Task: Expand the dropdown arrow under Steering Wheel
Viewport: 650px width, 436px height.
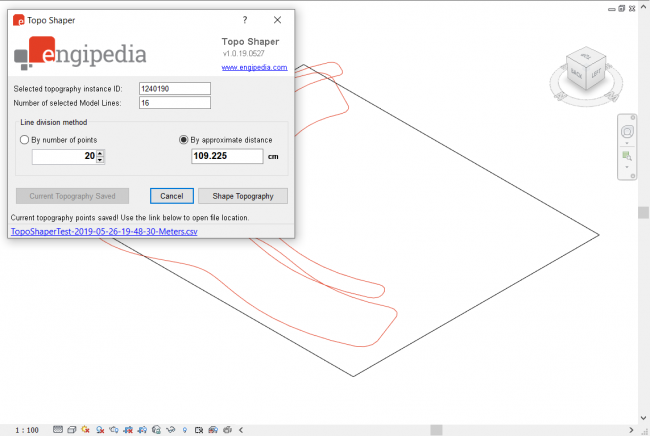Action: coord(627,144)
